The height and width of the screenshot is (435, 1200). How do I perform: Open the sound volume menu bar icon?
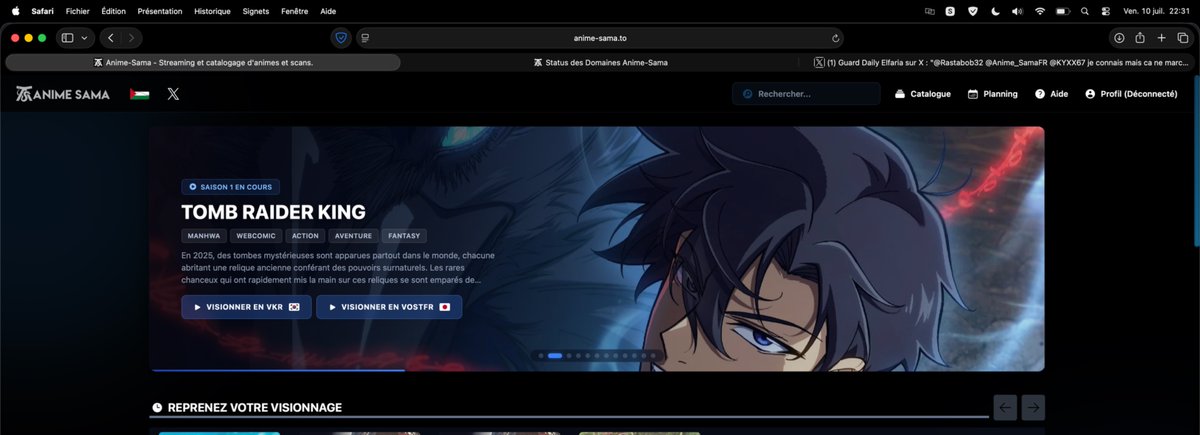[x=1017, y=11]
